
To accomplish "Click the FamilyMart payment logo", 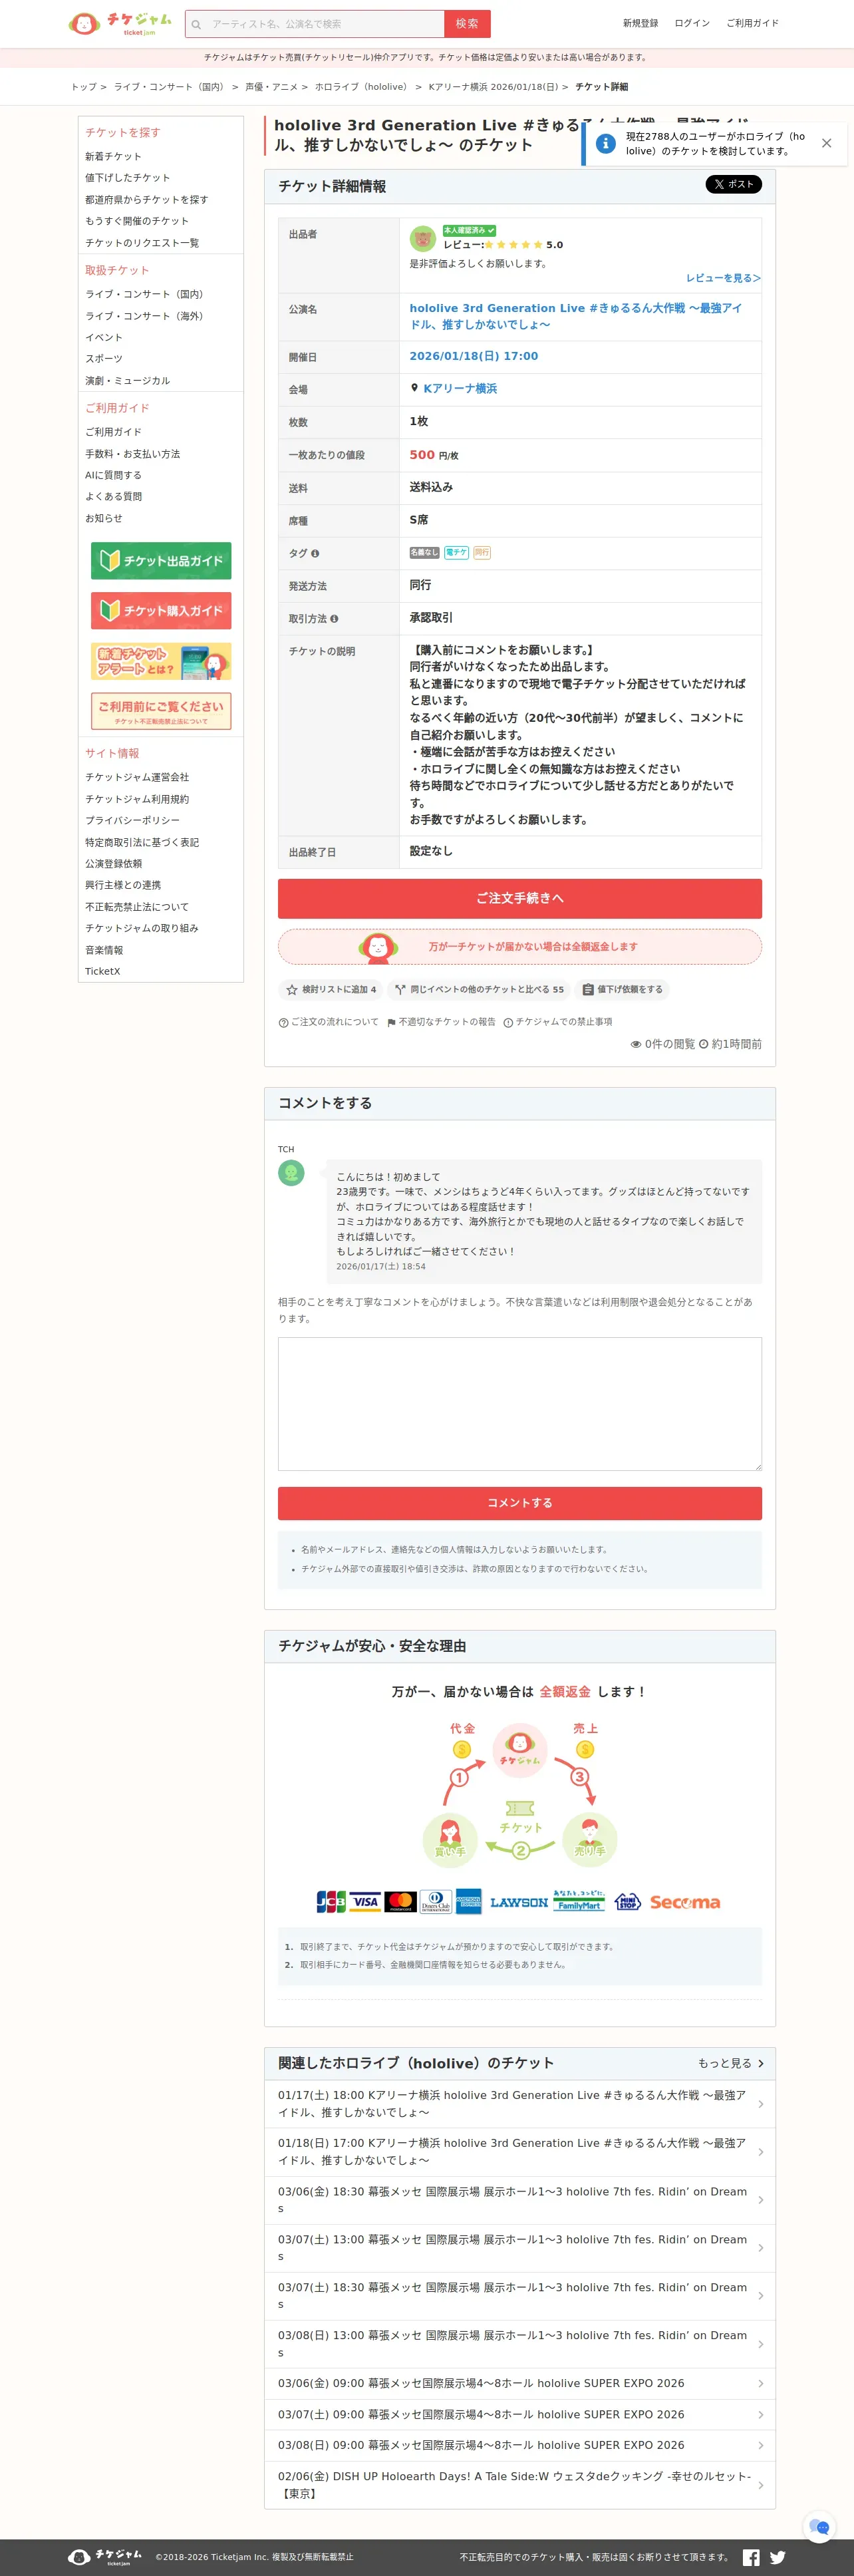I will pos(579,1901).
